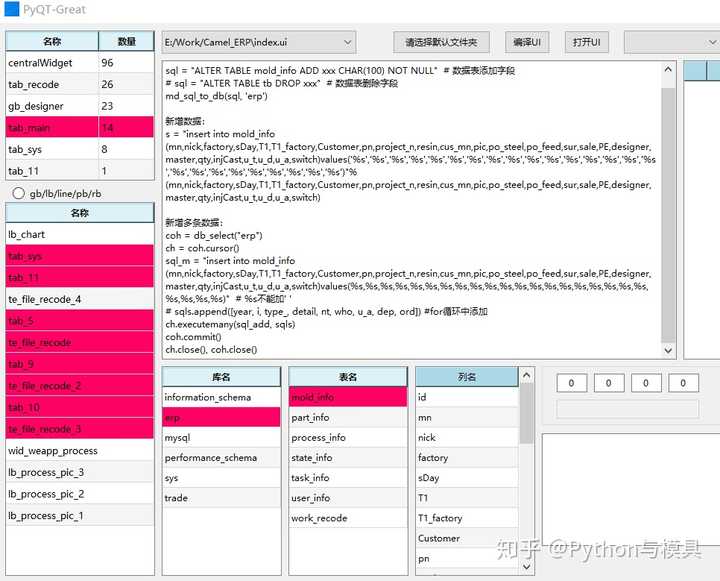This screenshot has width=720, height=581.
Task: Select highlighted tab_9 in the name list
Action: (80, 364)
